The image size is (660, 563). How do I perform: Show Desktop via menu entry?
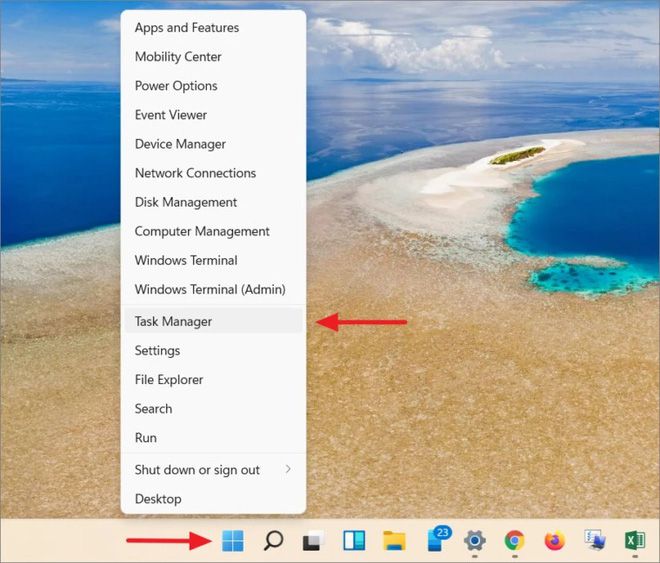click(213, 499)
